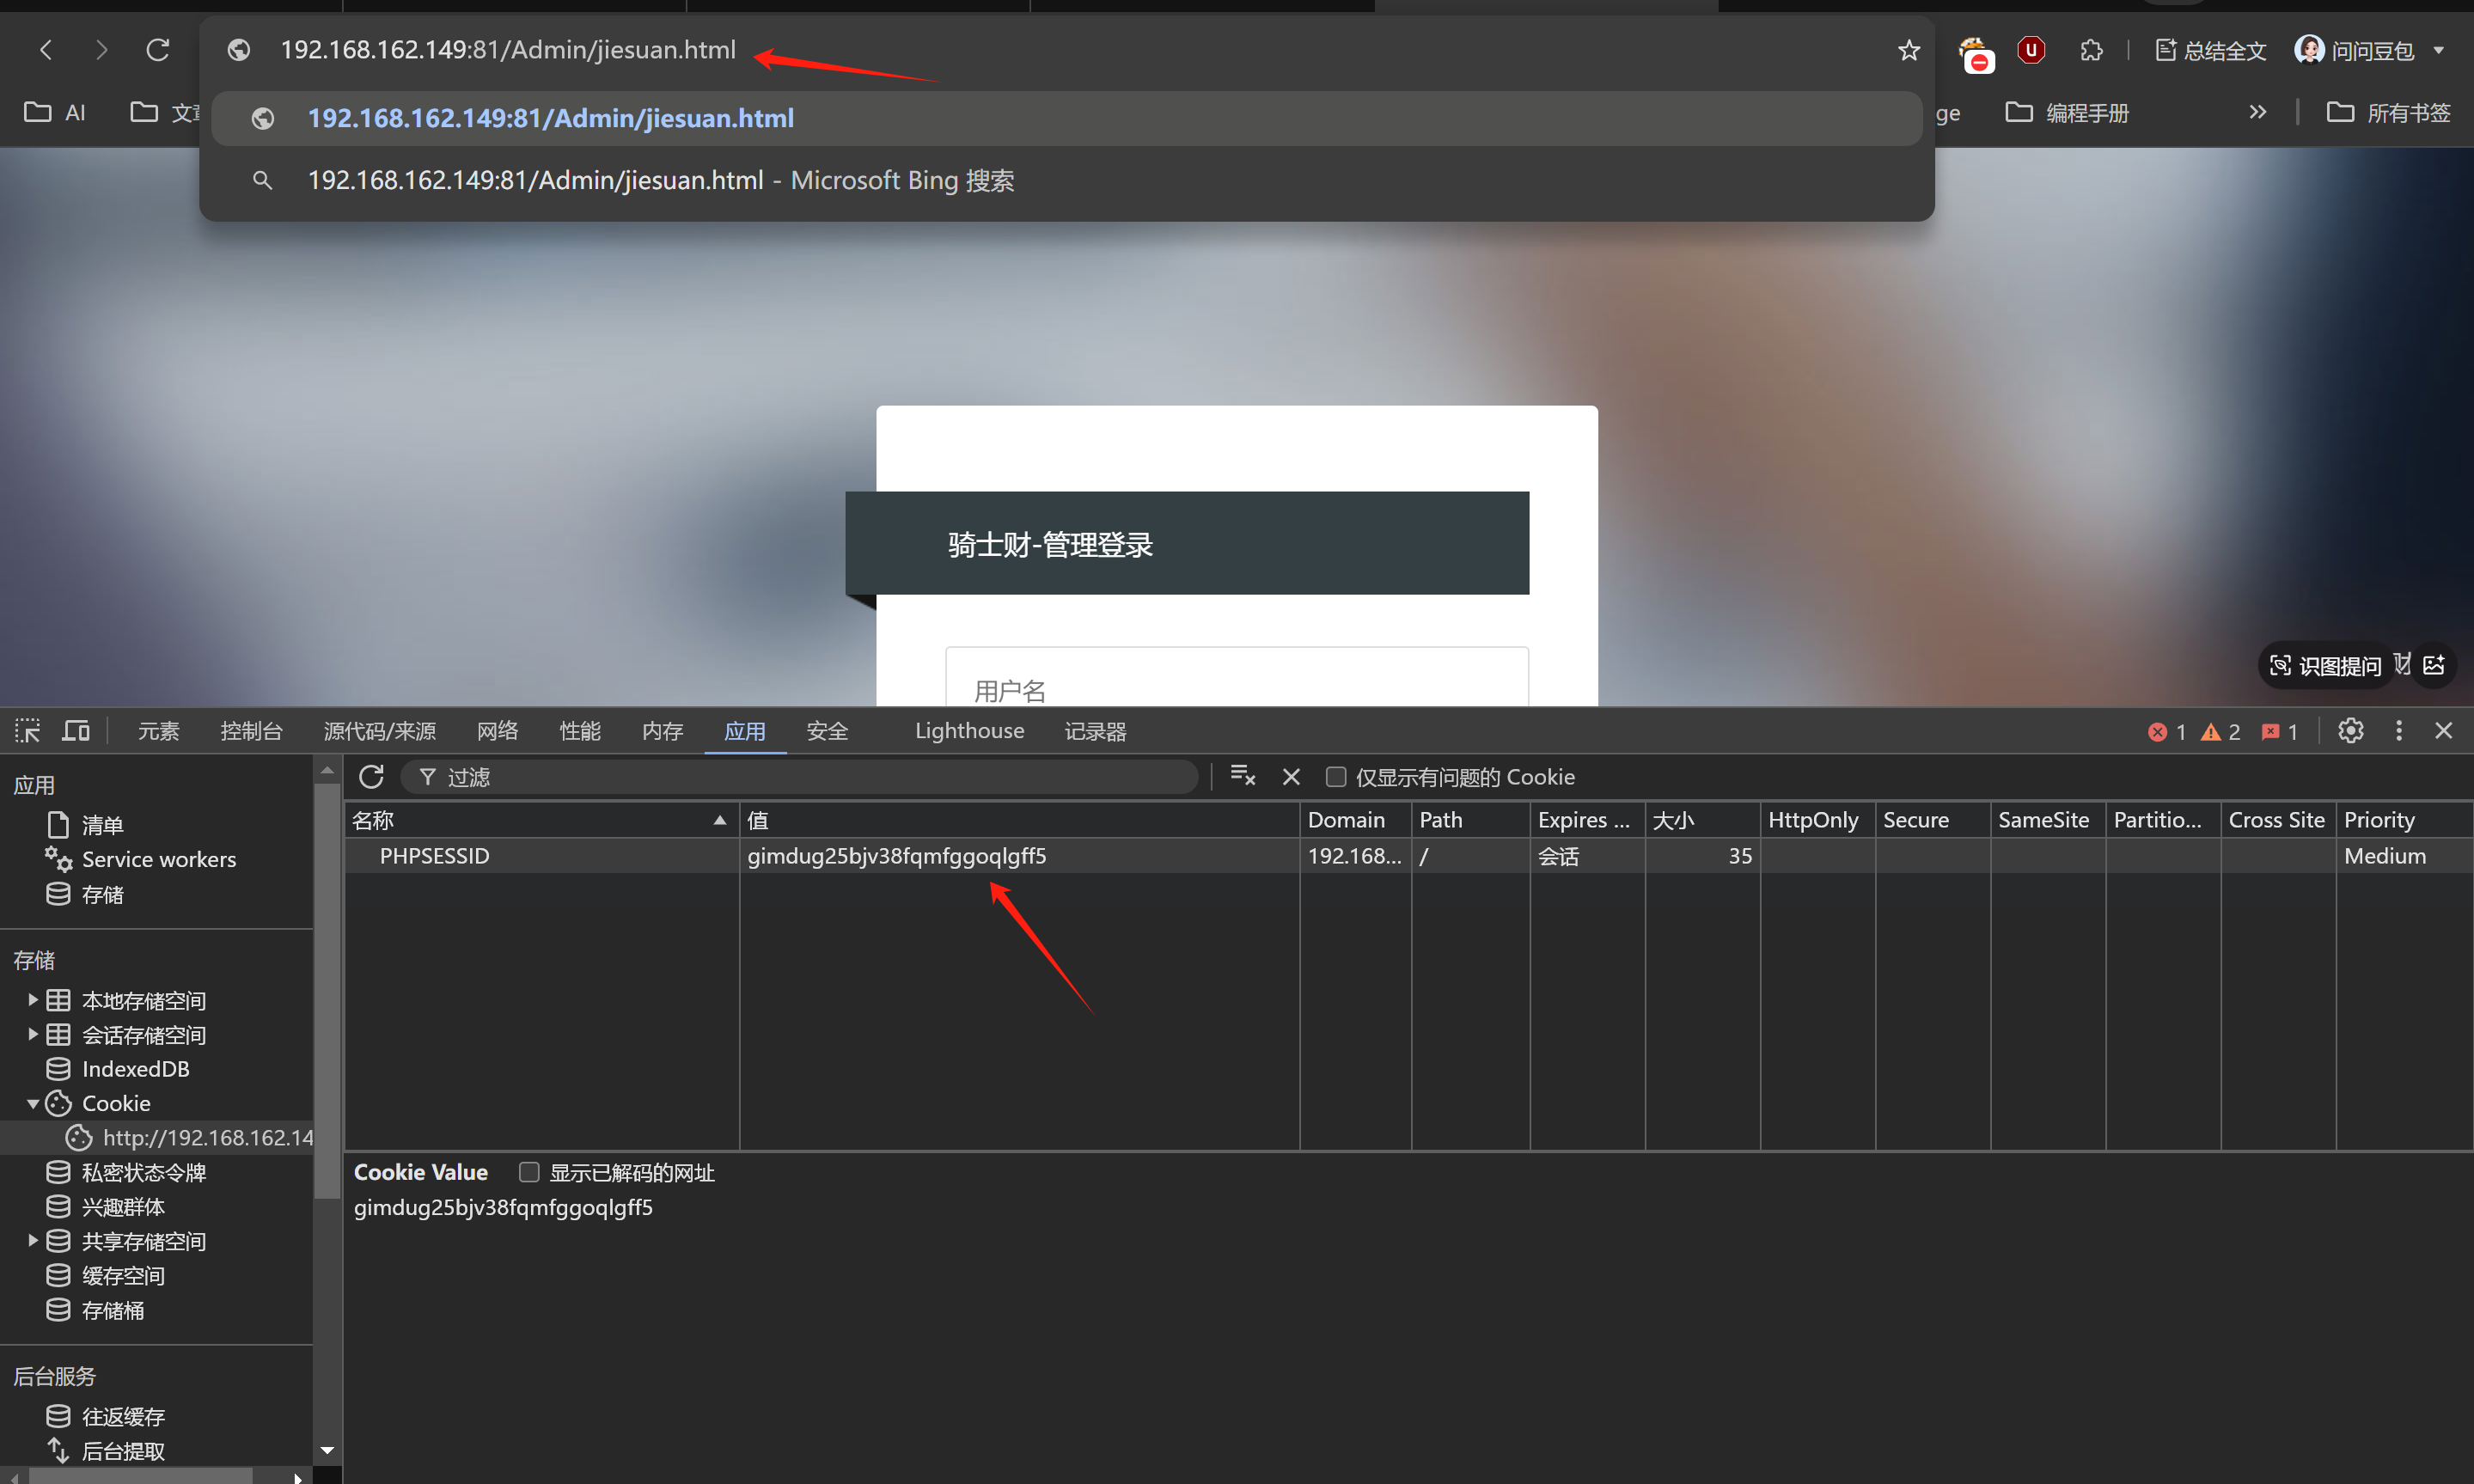
Task: Open the 控制台 tab
Action: coord(251,731)
